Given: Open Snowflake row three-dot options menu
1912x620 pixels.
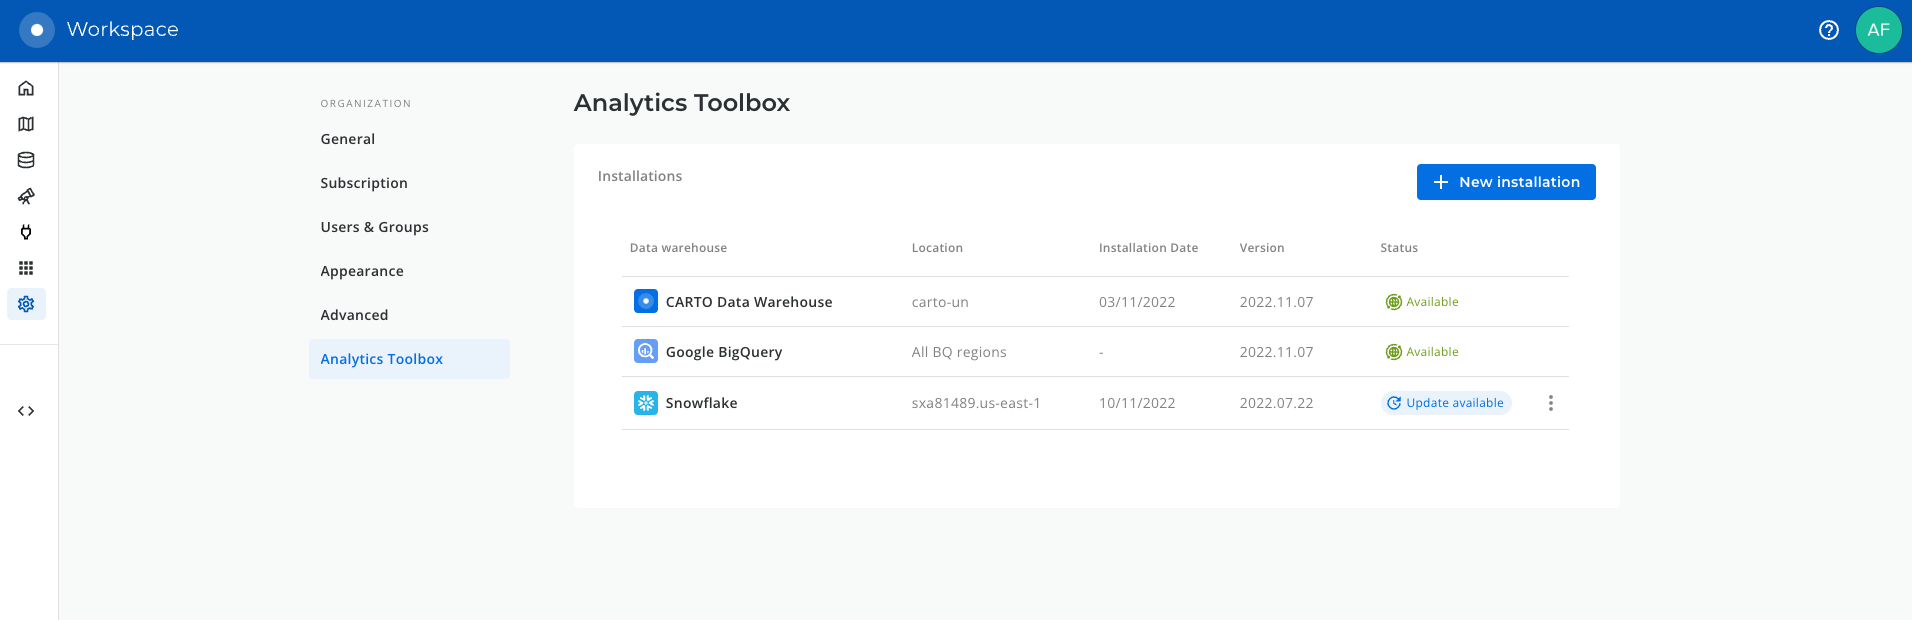Looking at the screenshot, I should coord(1550,403).
